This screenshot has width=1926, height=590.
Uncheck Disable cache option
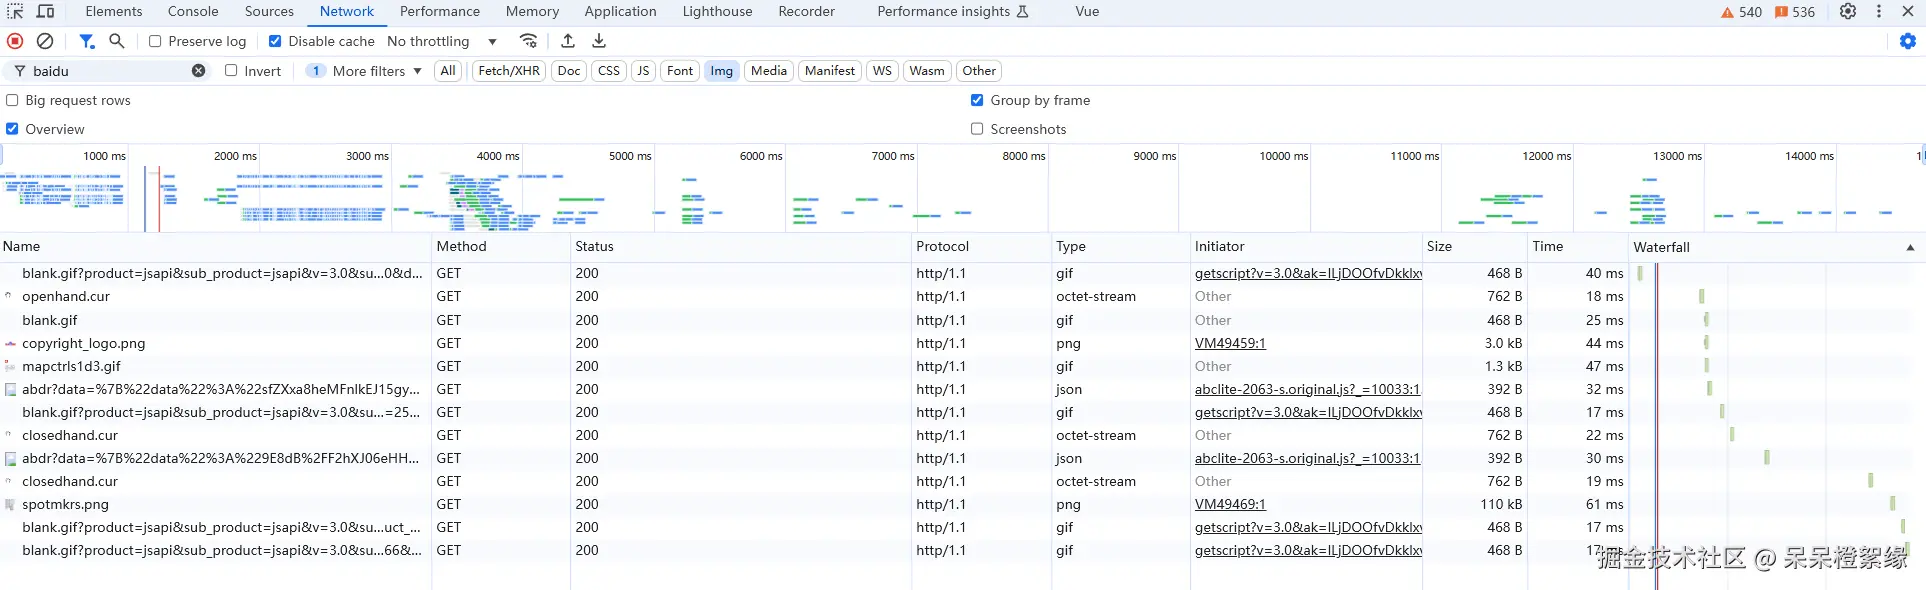pos(275,41)
